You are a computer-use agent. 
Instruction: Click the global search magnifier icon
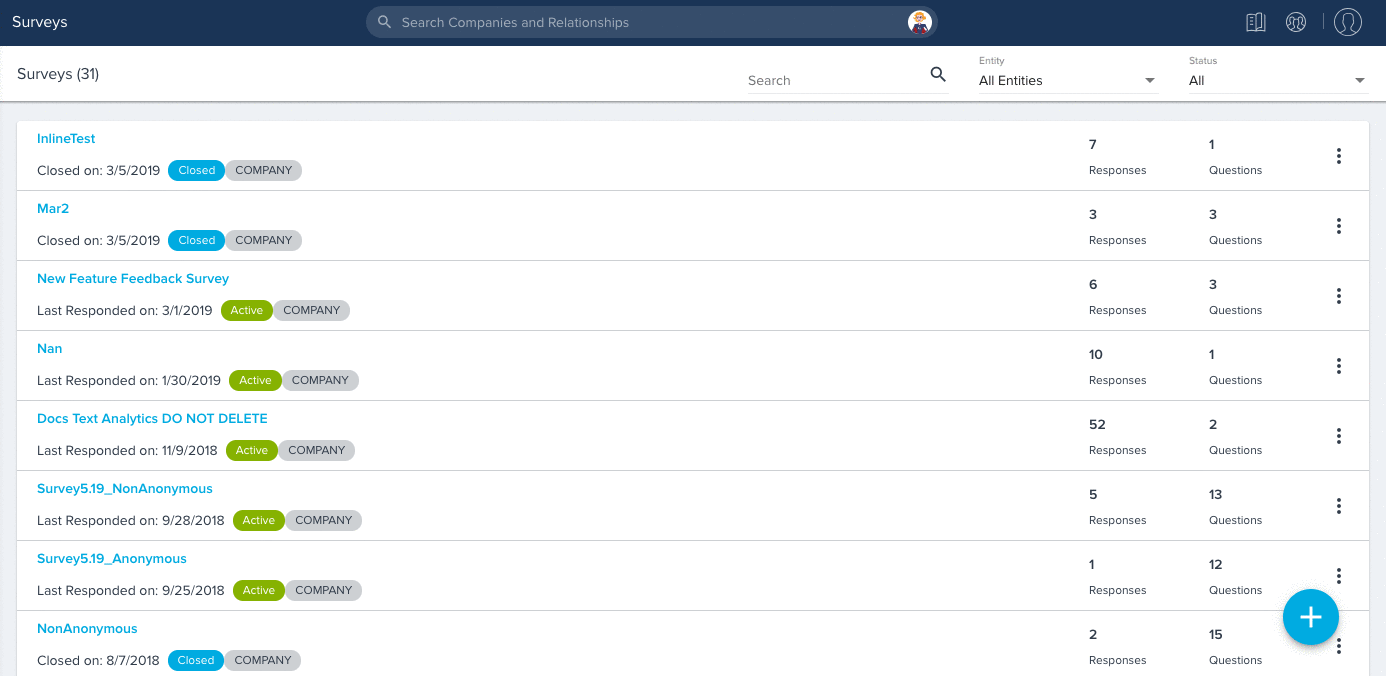tap(384, 22)
